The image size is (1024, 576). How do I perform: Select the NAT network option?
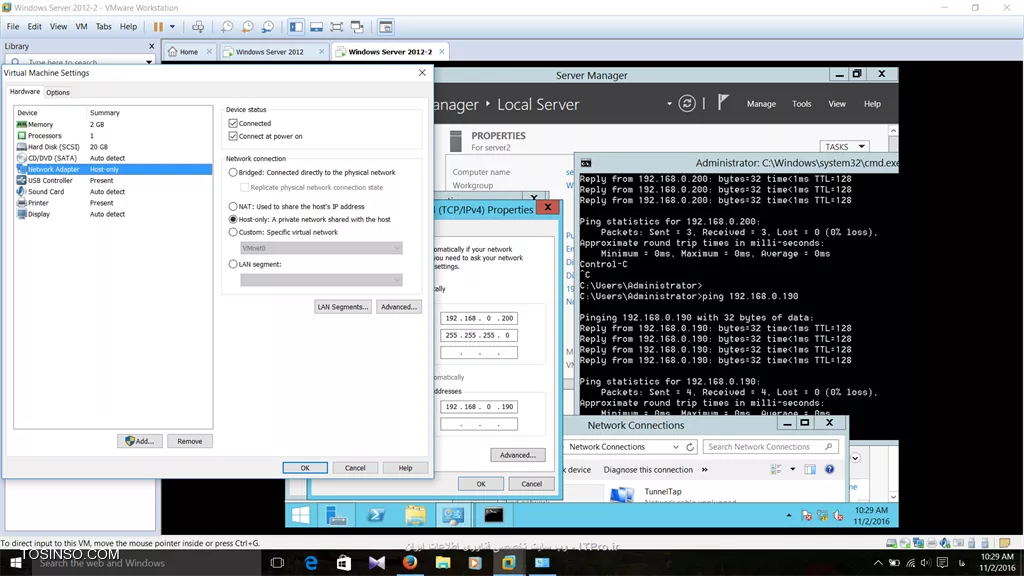click(233, 206)
